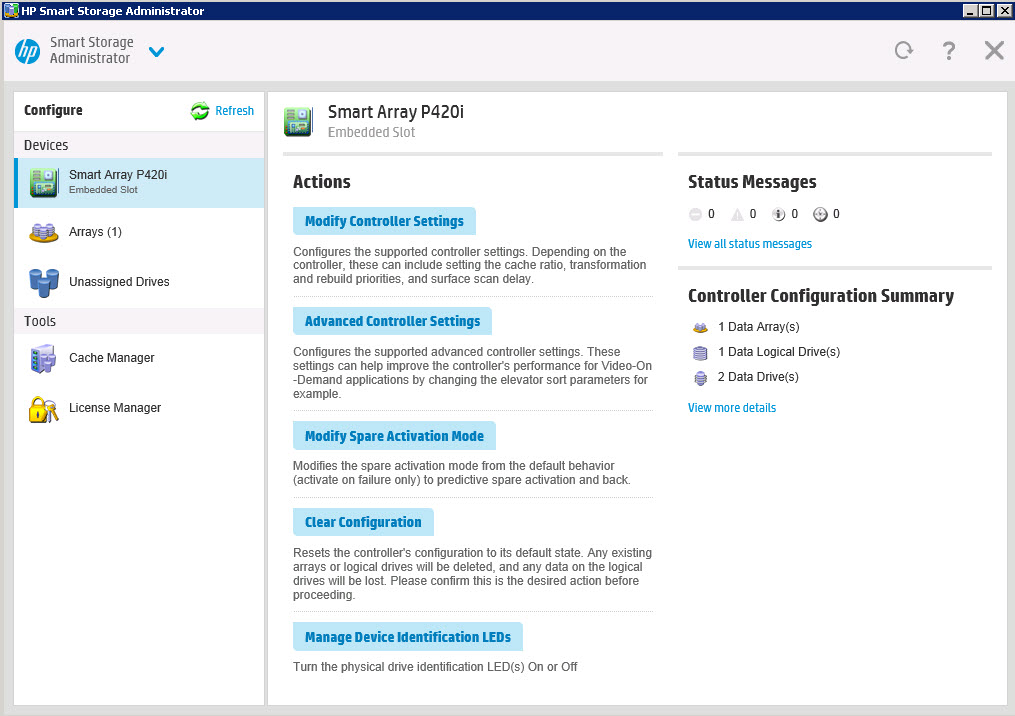Click Manage Device Identification LEDs button
Image resolution: width=1015 pixels, height=716 pixels.
click(x=408, y=637)
